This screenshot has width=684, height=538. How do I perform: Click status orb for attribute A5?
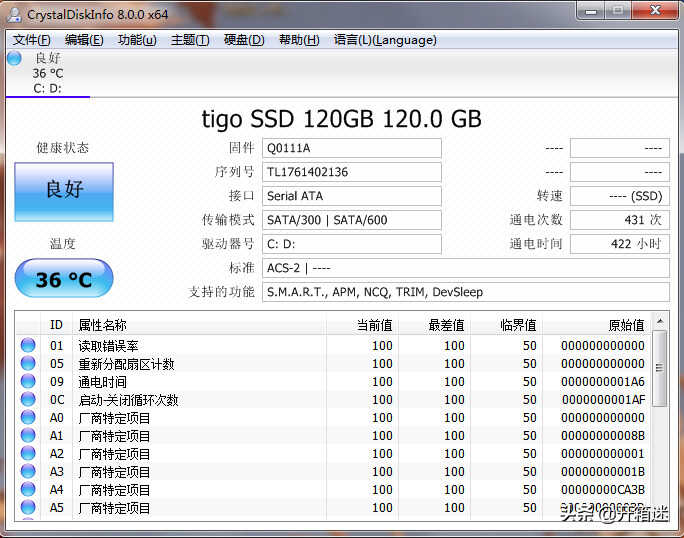(x=28, y=507)
